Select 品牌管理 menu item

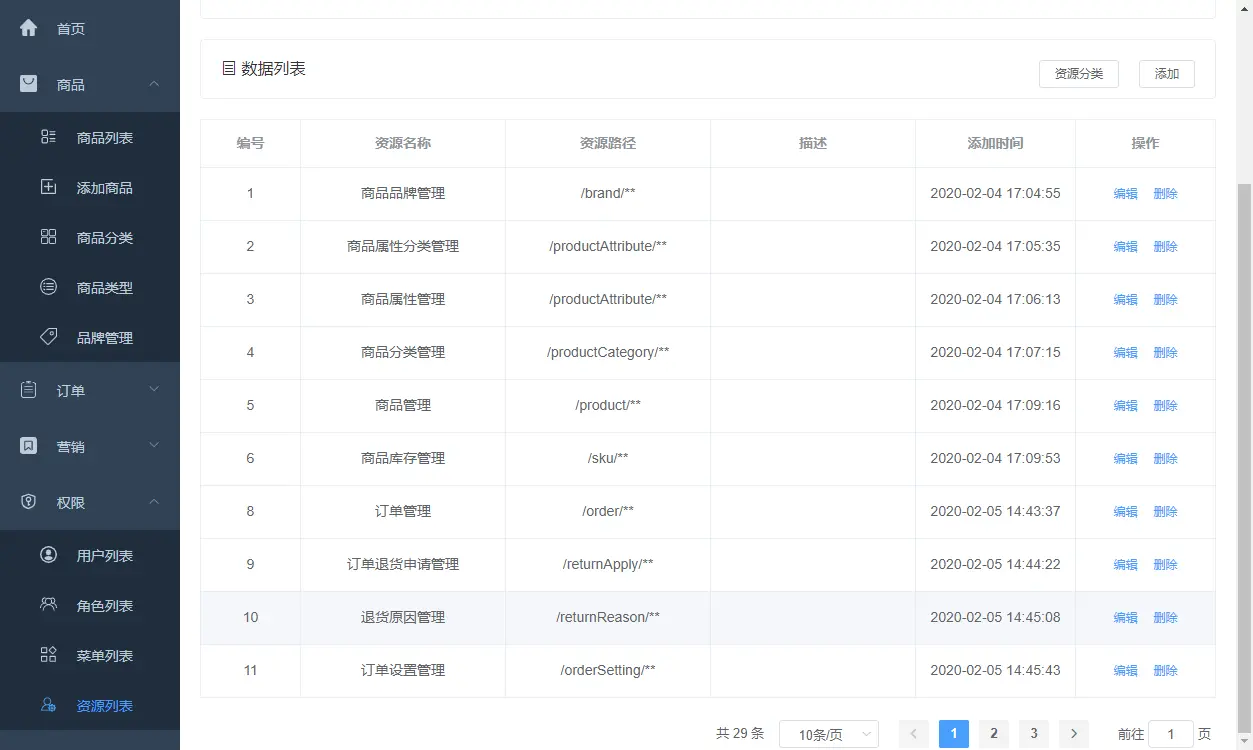[x=90, y=337]
